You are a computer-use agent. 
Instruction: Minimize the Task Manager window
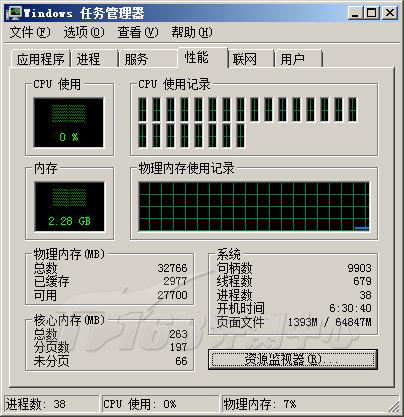355,13
